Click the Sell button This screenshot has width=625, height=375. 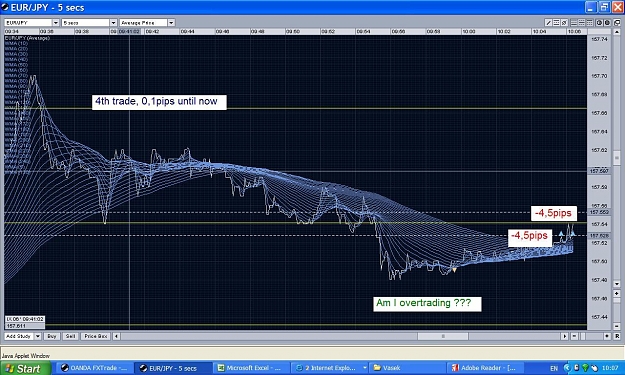[70, 336]
